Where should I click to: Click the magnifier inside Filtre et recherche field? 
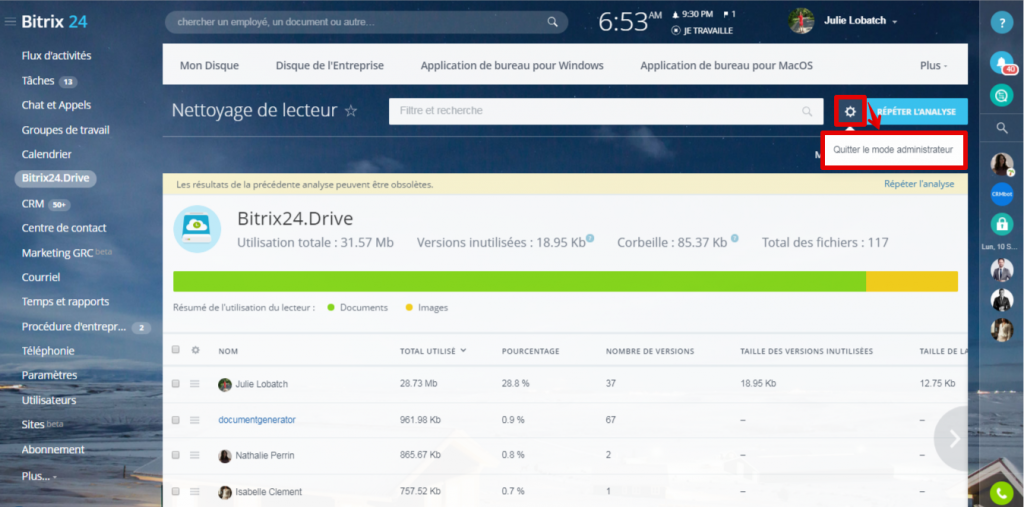tap(807, 112)
